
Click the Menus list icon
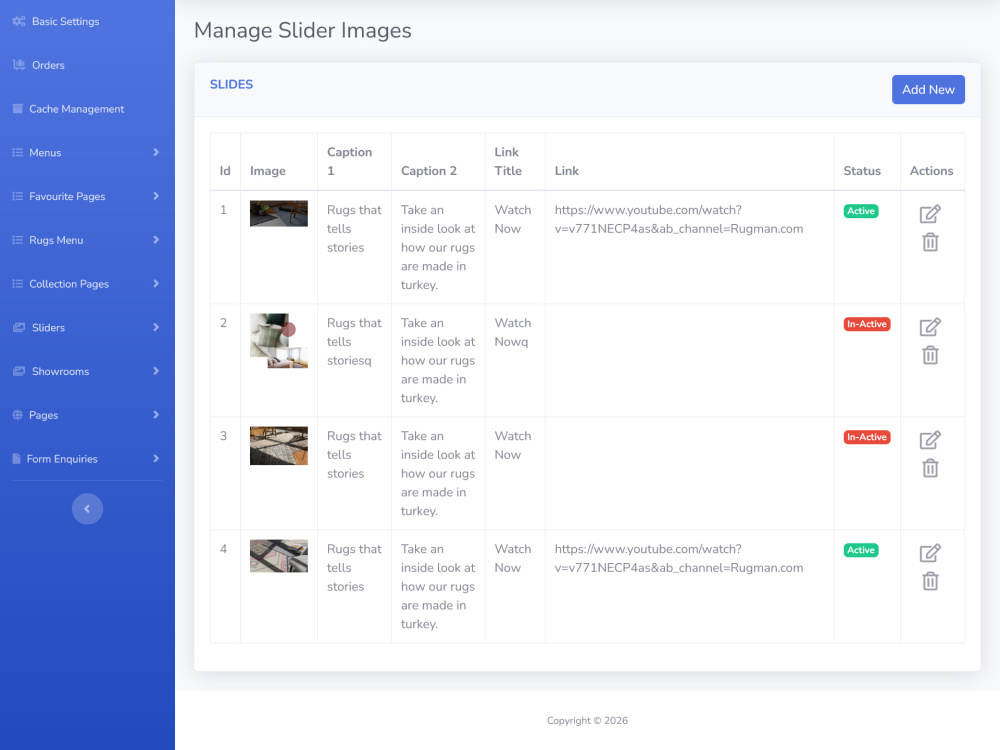coord(18,152)
